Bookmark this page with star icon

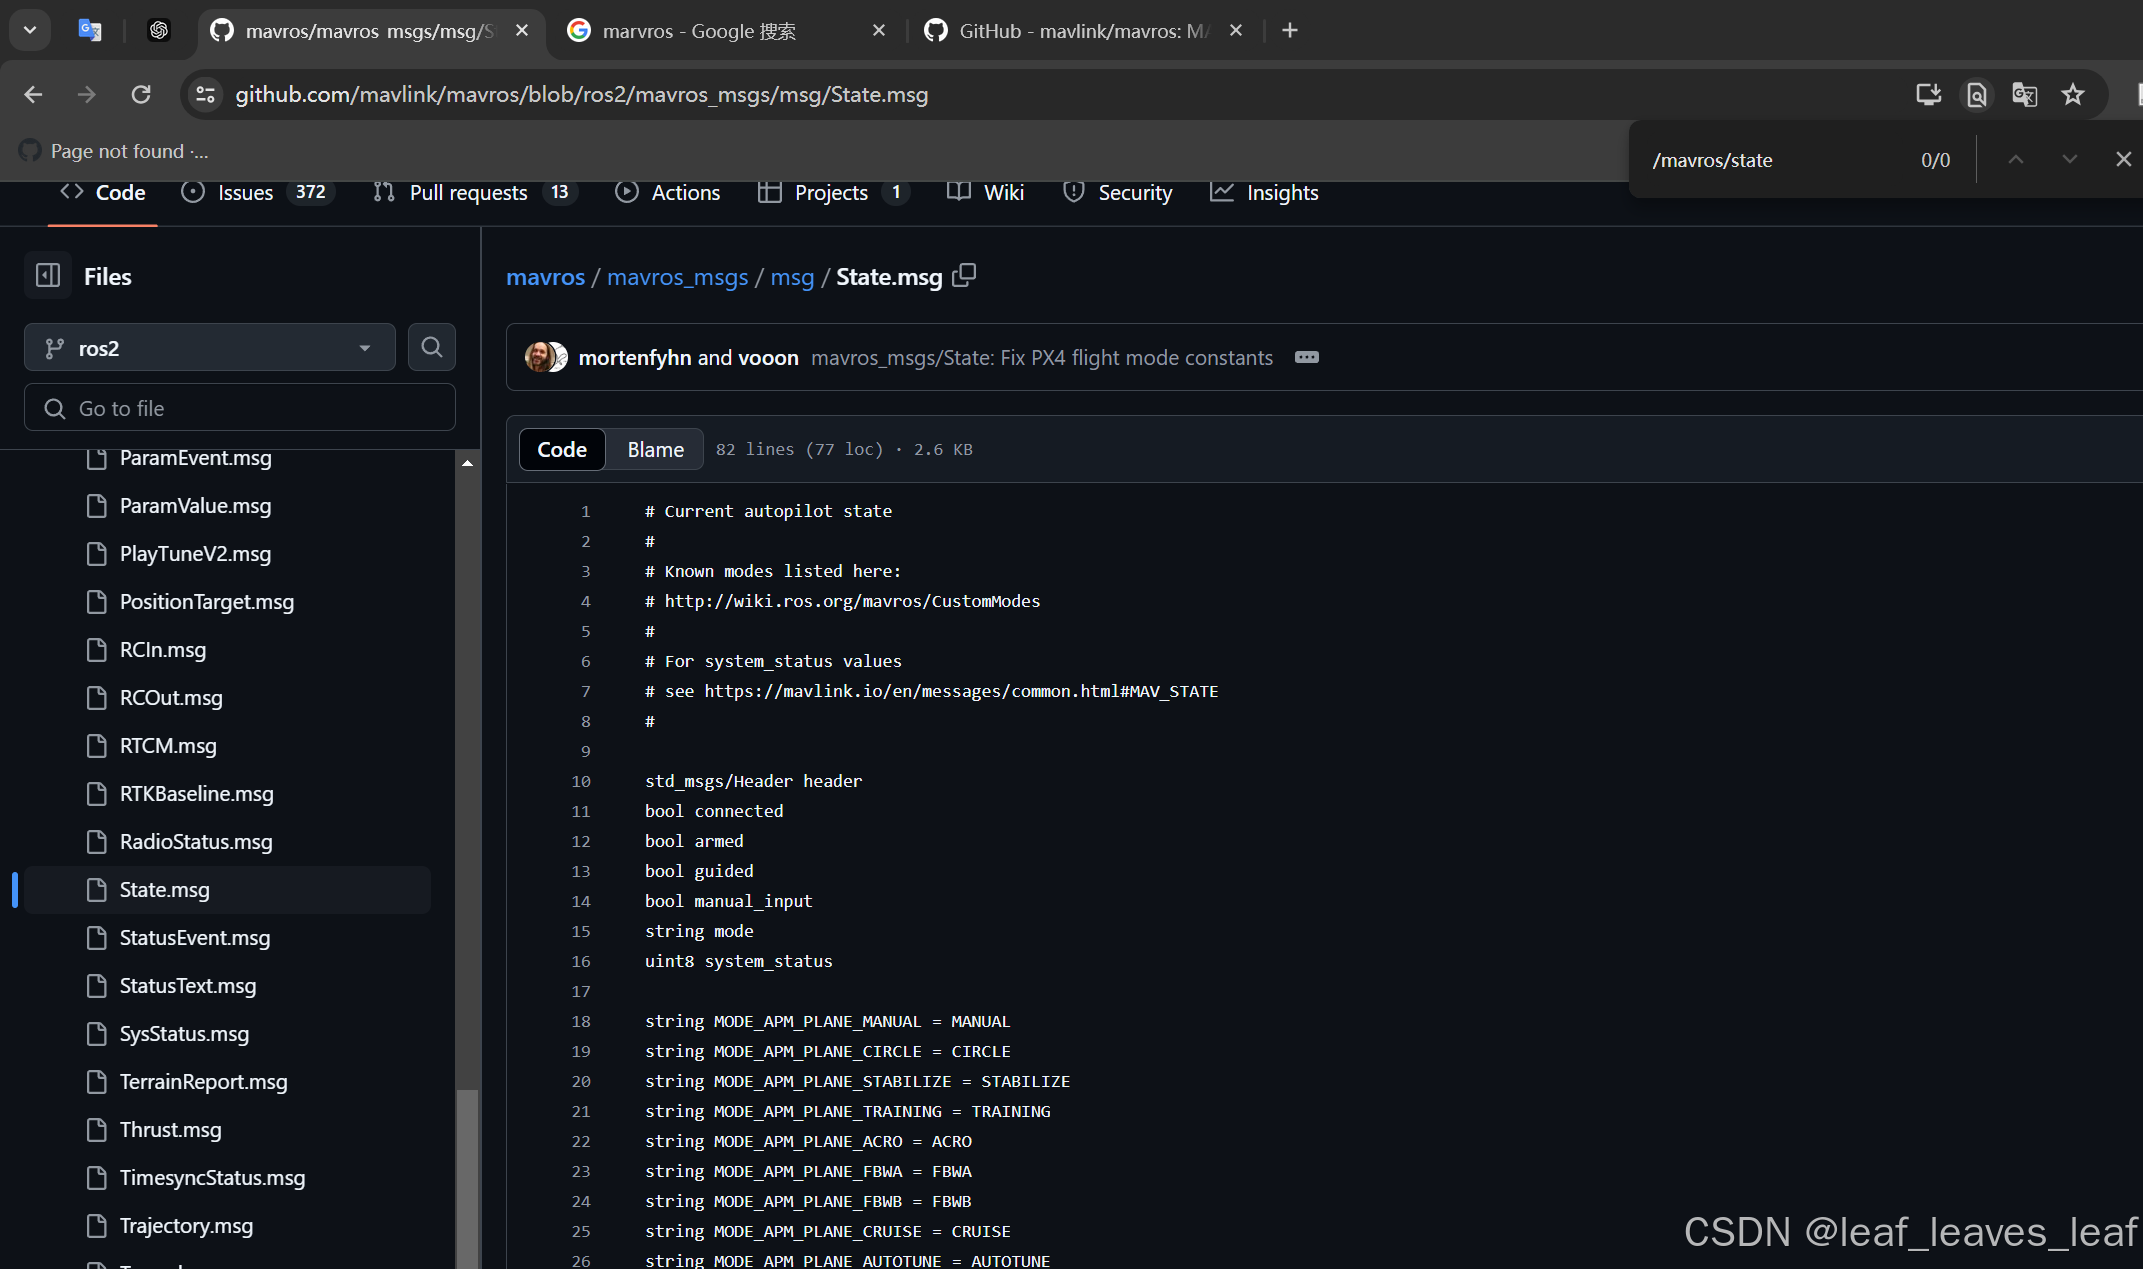2072,94
